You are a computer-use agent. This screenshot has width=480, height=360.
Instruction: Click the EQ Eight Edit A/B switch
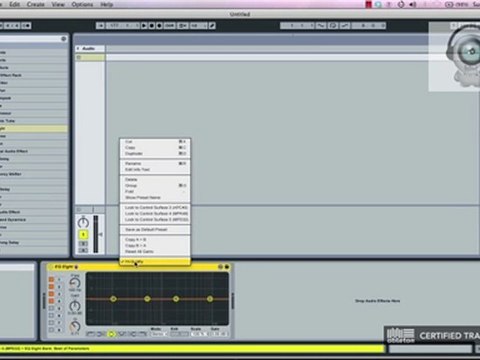tap(180, 334)
